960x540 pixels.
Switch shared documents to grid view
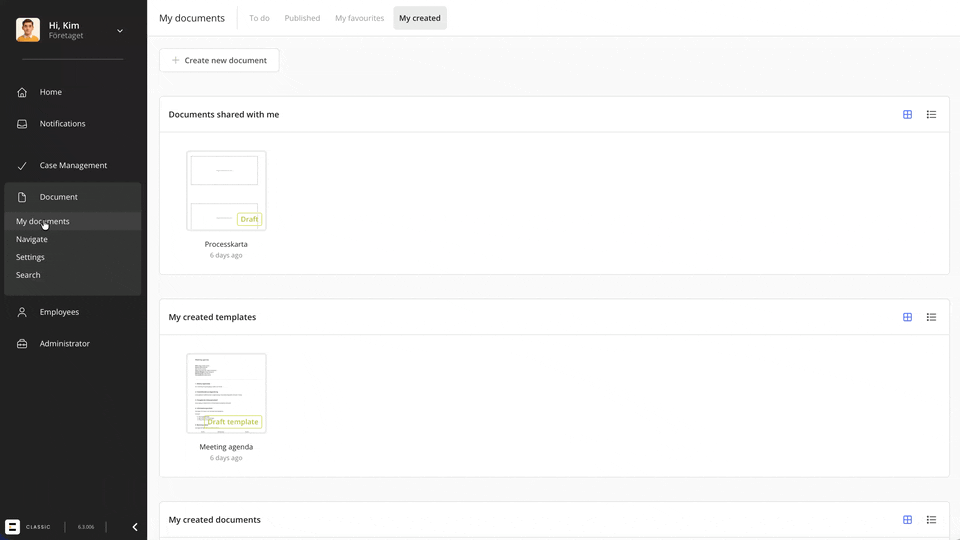click(x=907, y=114)
